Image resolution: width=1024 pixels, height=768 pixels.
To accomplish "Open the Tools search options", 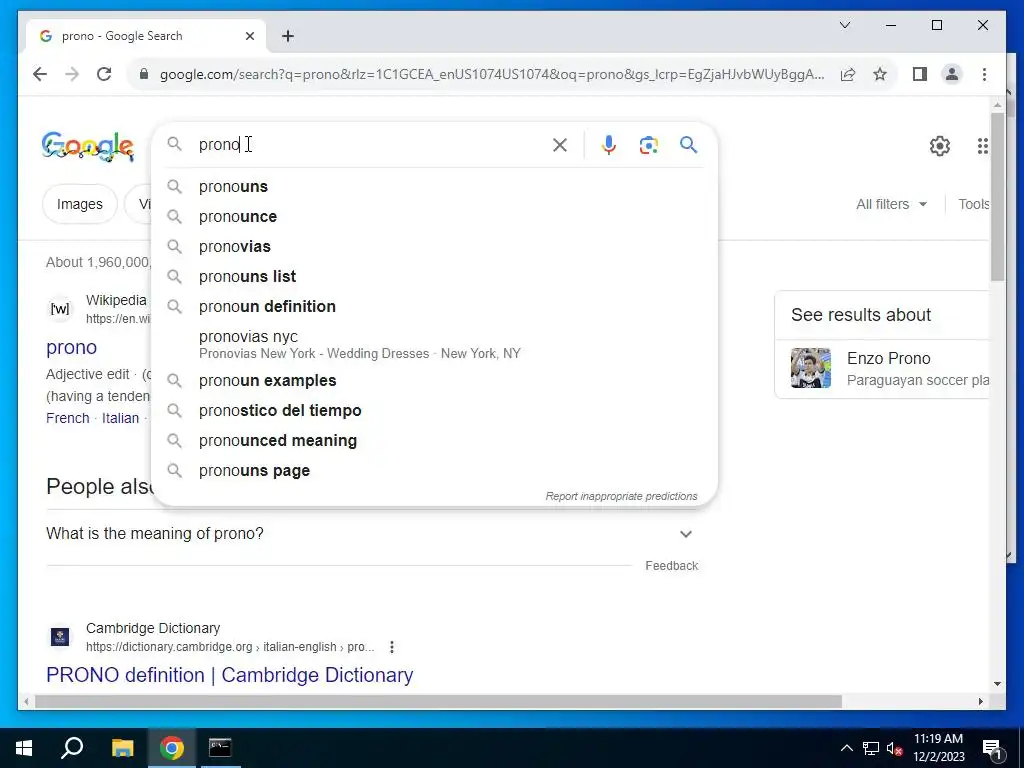I will click(973, 204).
